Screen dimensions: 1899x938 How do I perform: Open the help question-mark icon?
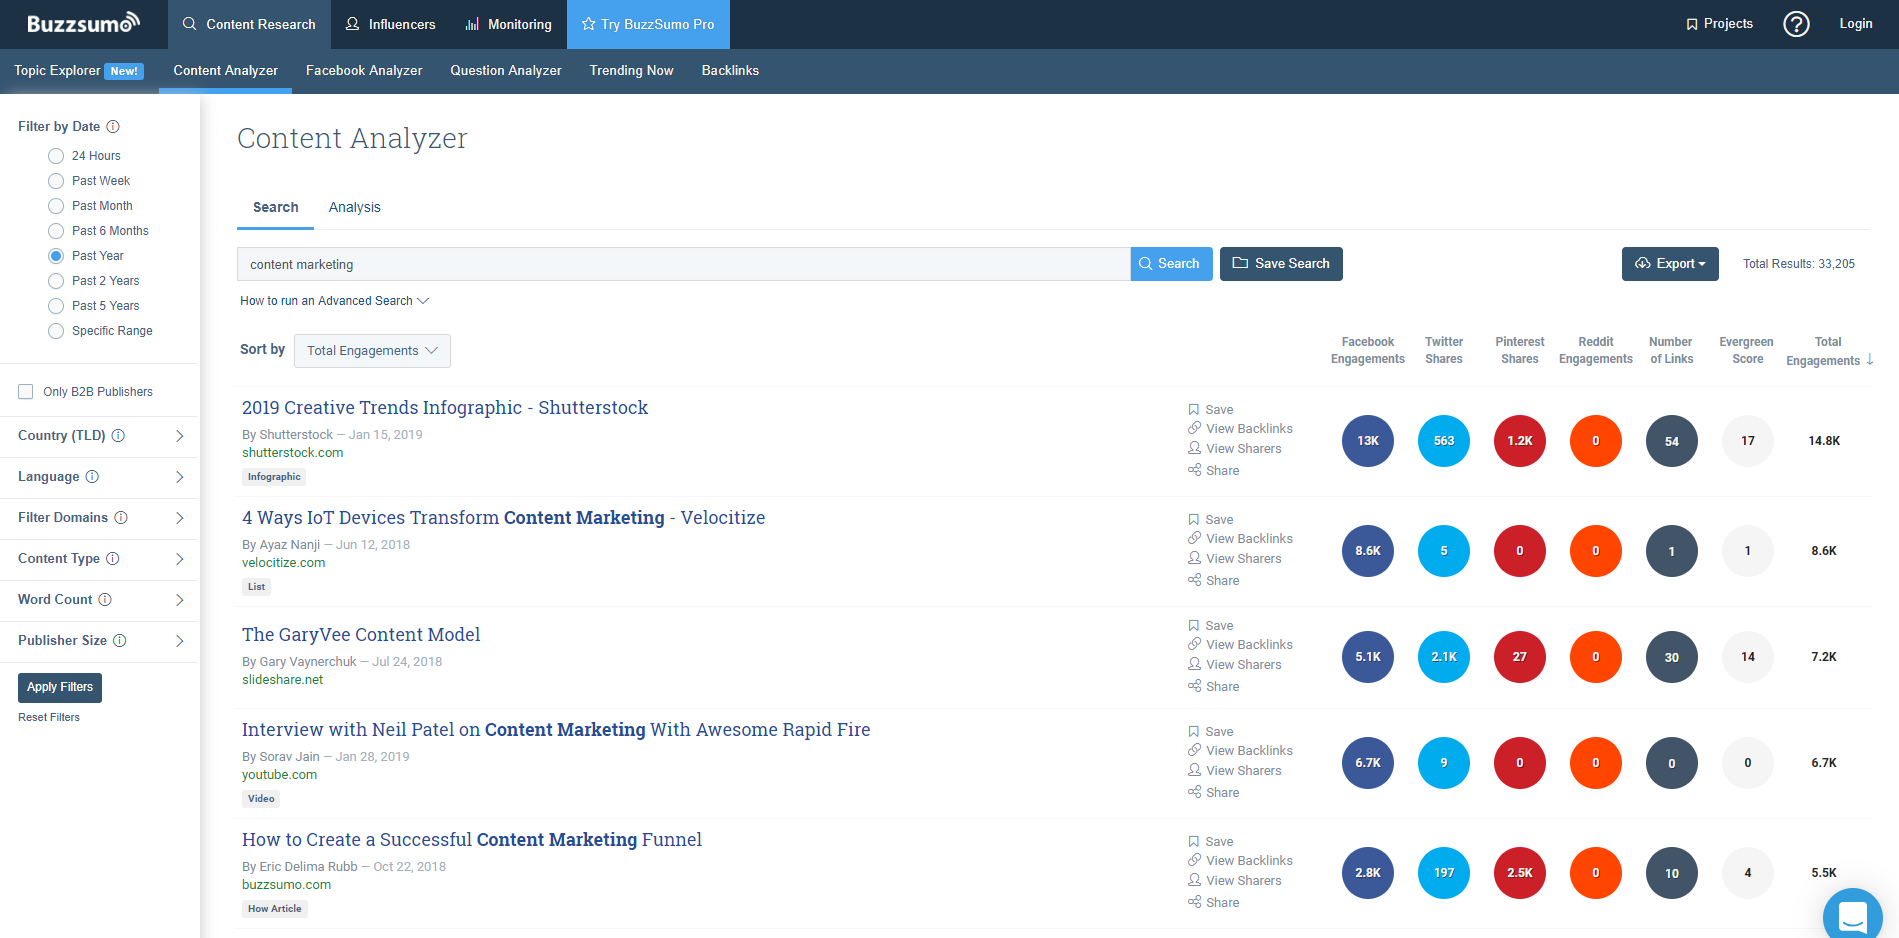click(x=1796, y=24)
